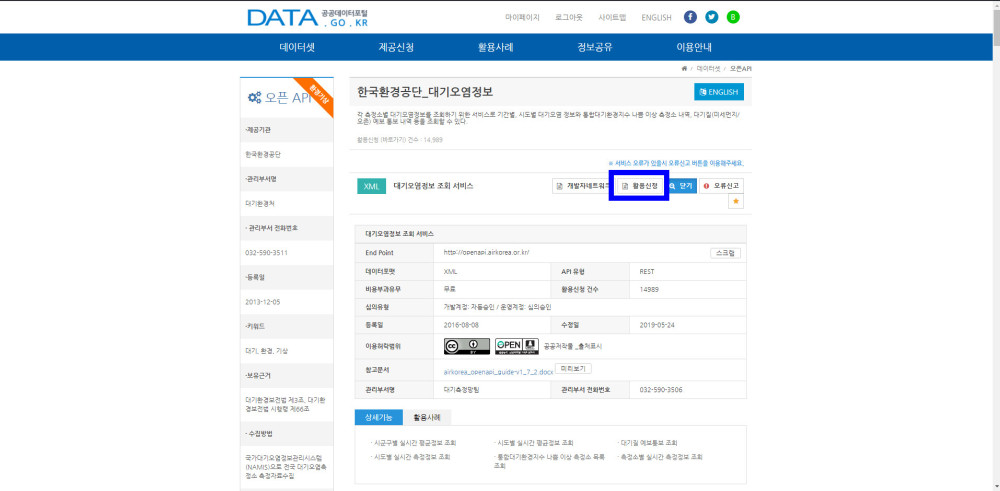Image resolution: width=1000 pixels, height=491 pixels.
Task: Click the XML format badge
Action: click(371, 186)
